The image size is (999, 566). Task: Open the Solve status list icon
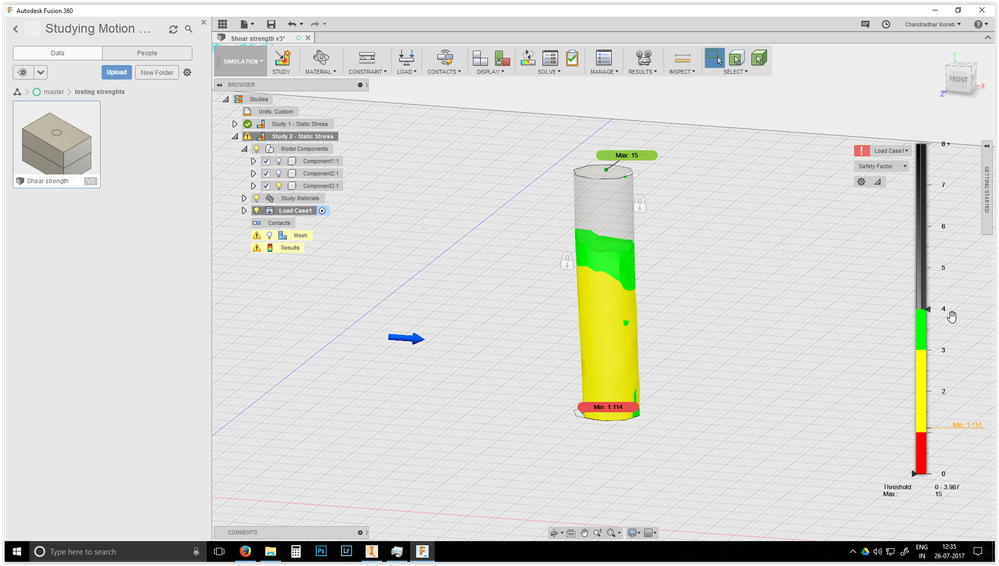(550, 58)
